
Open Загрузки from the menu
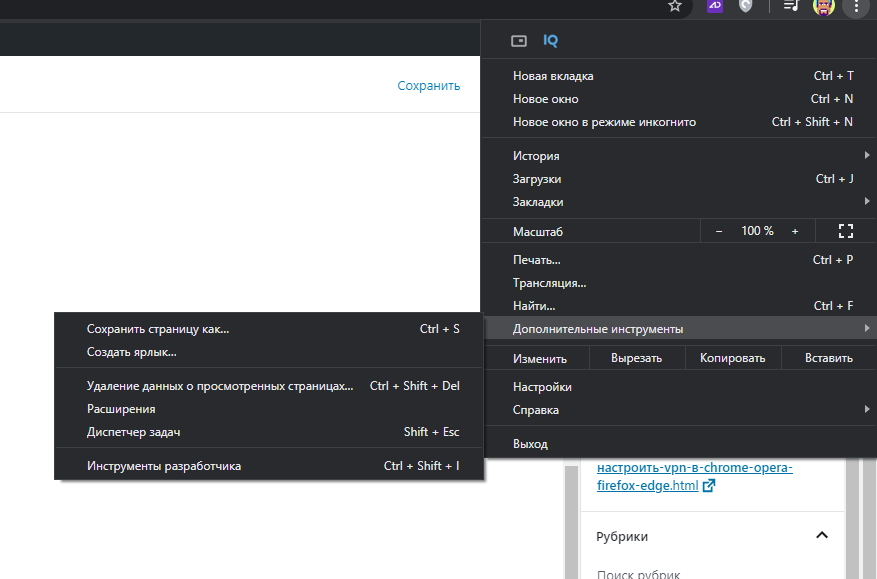pyautogui.click(x=678, y=179)
